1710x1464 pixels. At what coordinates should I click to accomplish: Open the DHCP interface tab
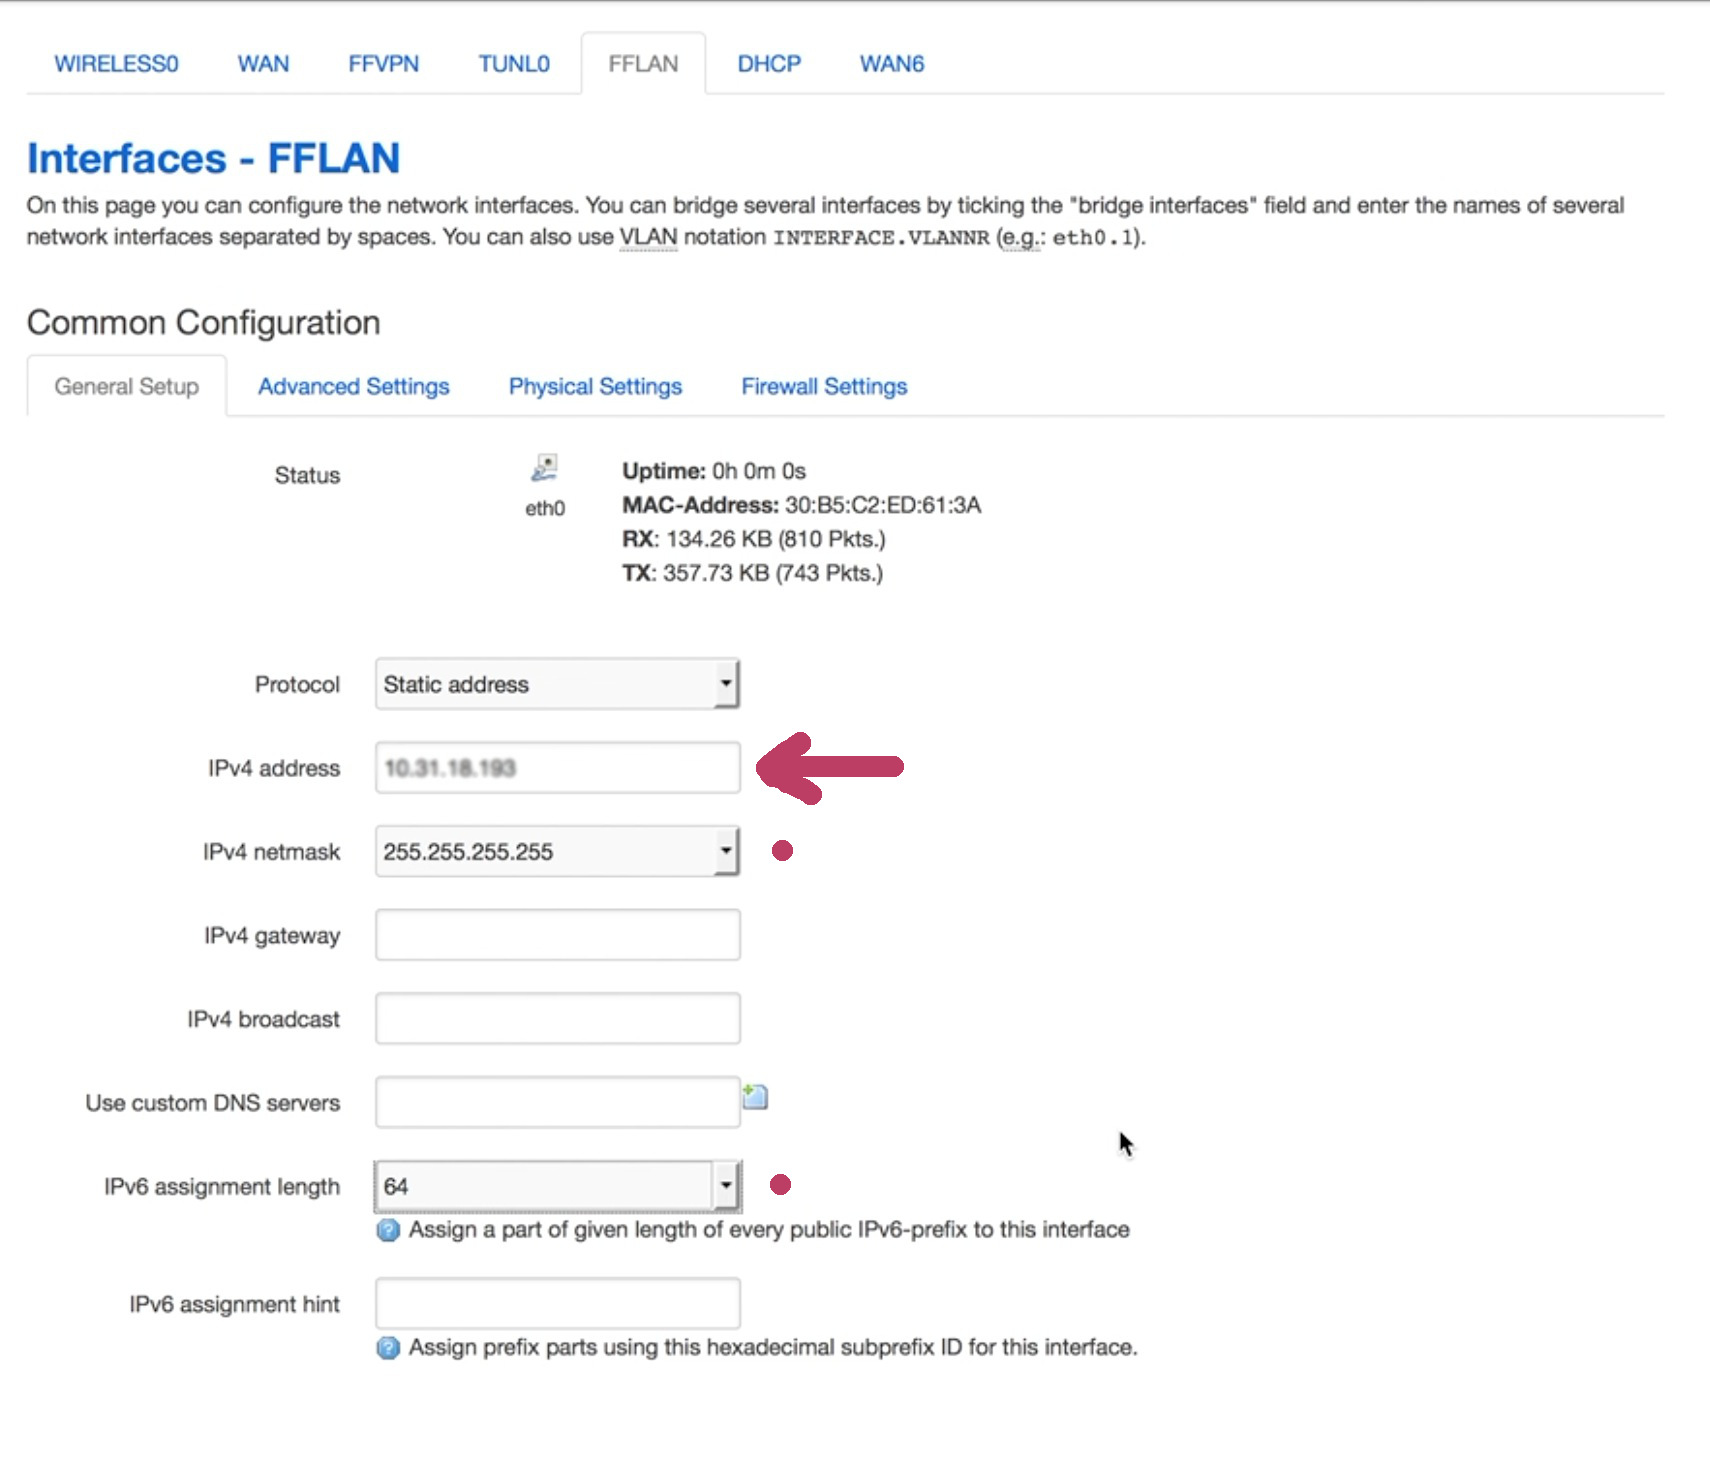click(769, 64)
